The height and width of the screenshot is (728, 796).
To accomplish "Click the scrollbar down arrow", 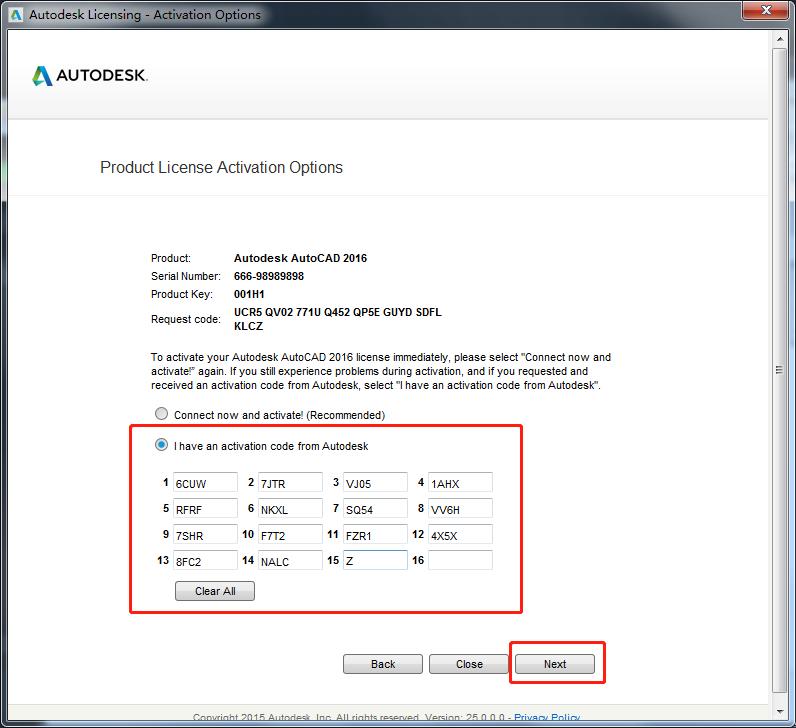I will (x=781, y=709).
